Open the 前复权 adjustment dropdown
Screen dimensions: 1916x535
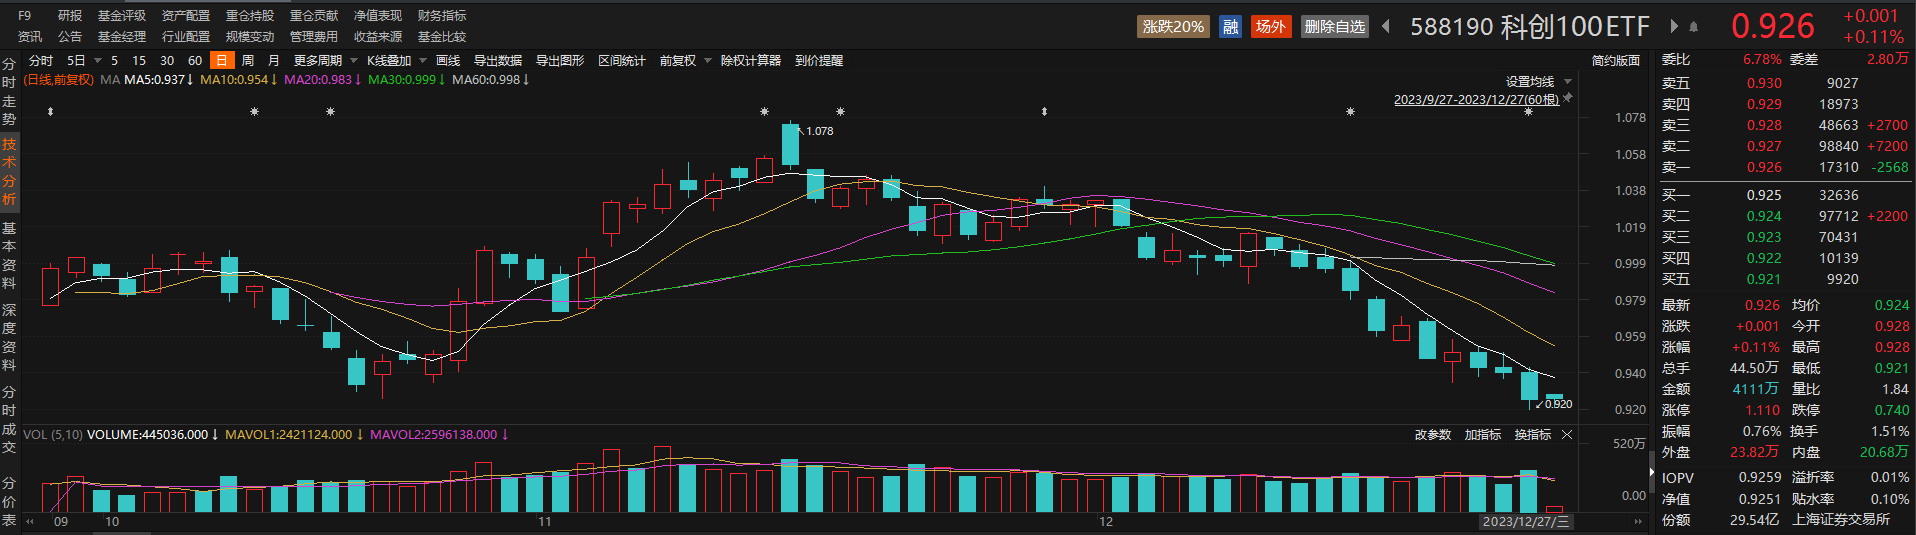[684, 61]
